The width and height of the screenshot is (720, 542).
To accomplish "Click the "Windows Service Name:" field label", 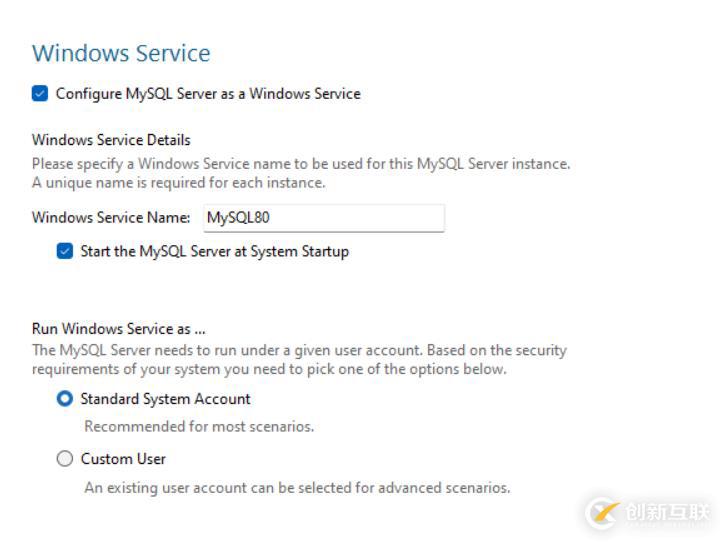I will pos(111,218).
